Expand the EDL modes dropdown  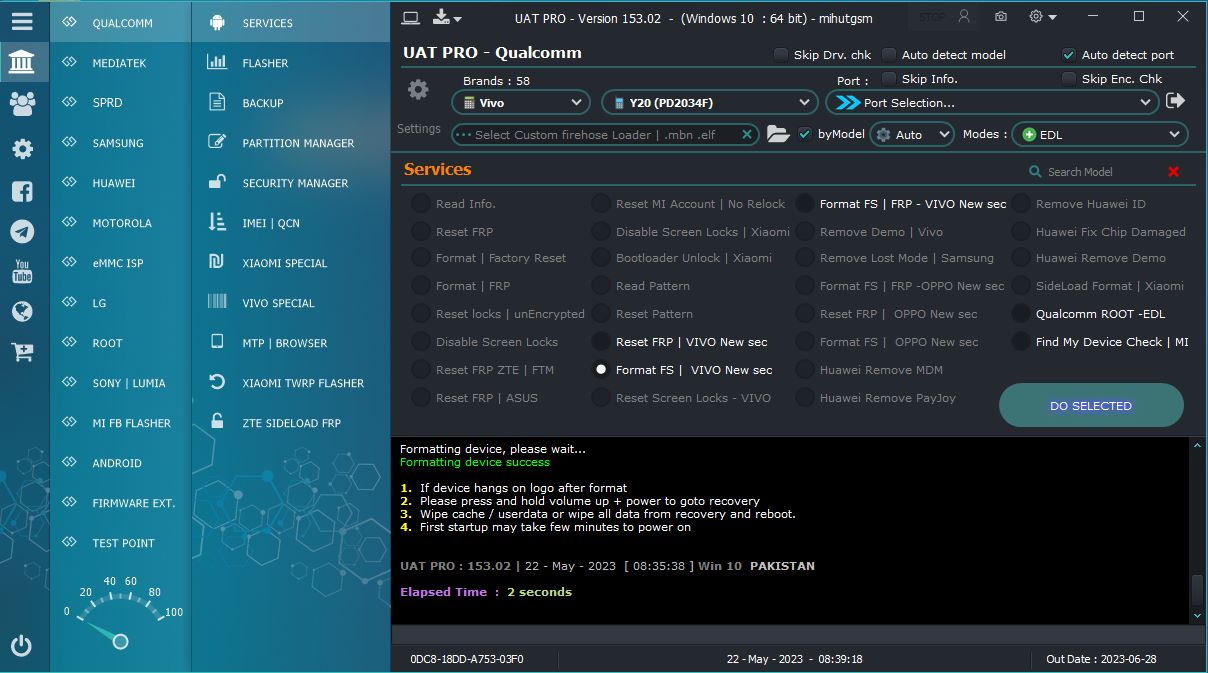coord(1100,134)
